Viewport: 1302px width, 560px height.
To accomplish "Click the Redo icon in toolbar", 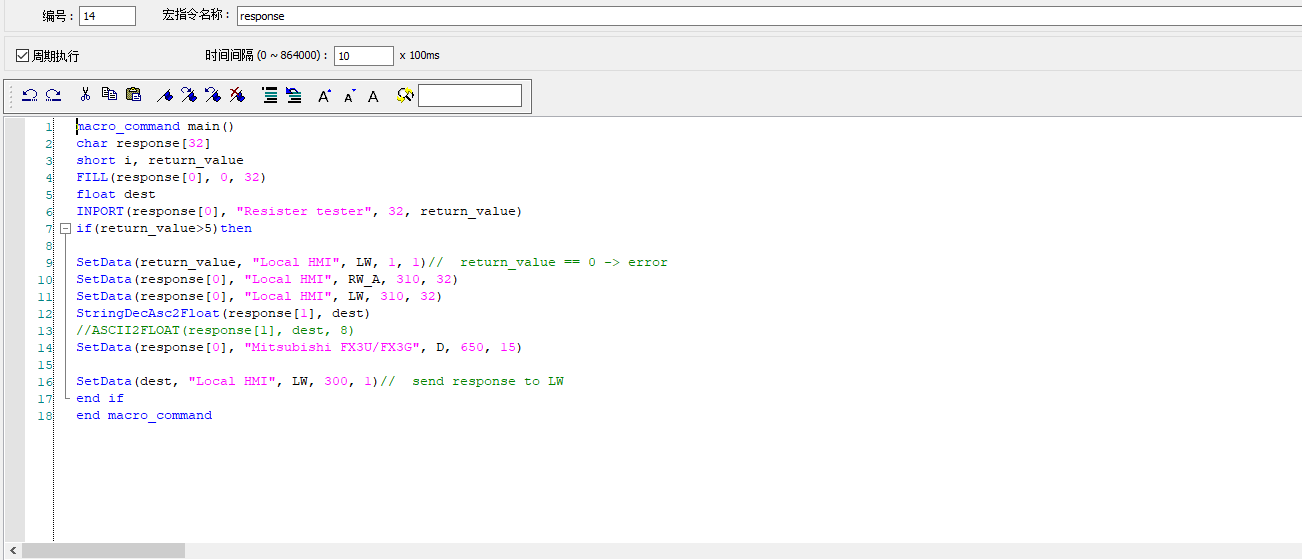I will point(54,95).
